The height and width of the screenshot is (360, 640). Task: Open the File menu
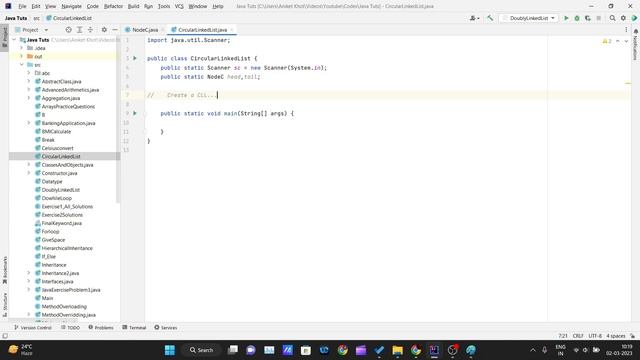point(22,6)
